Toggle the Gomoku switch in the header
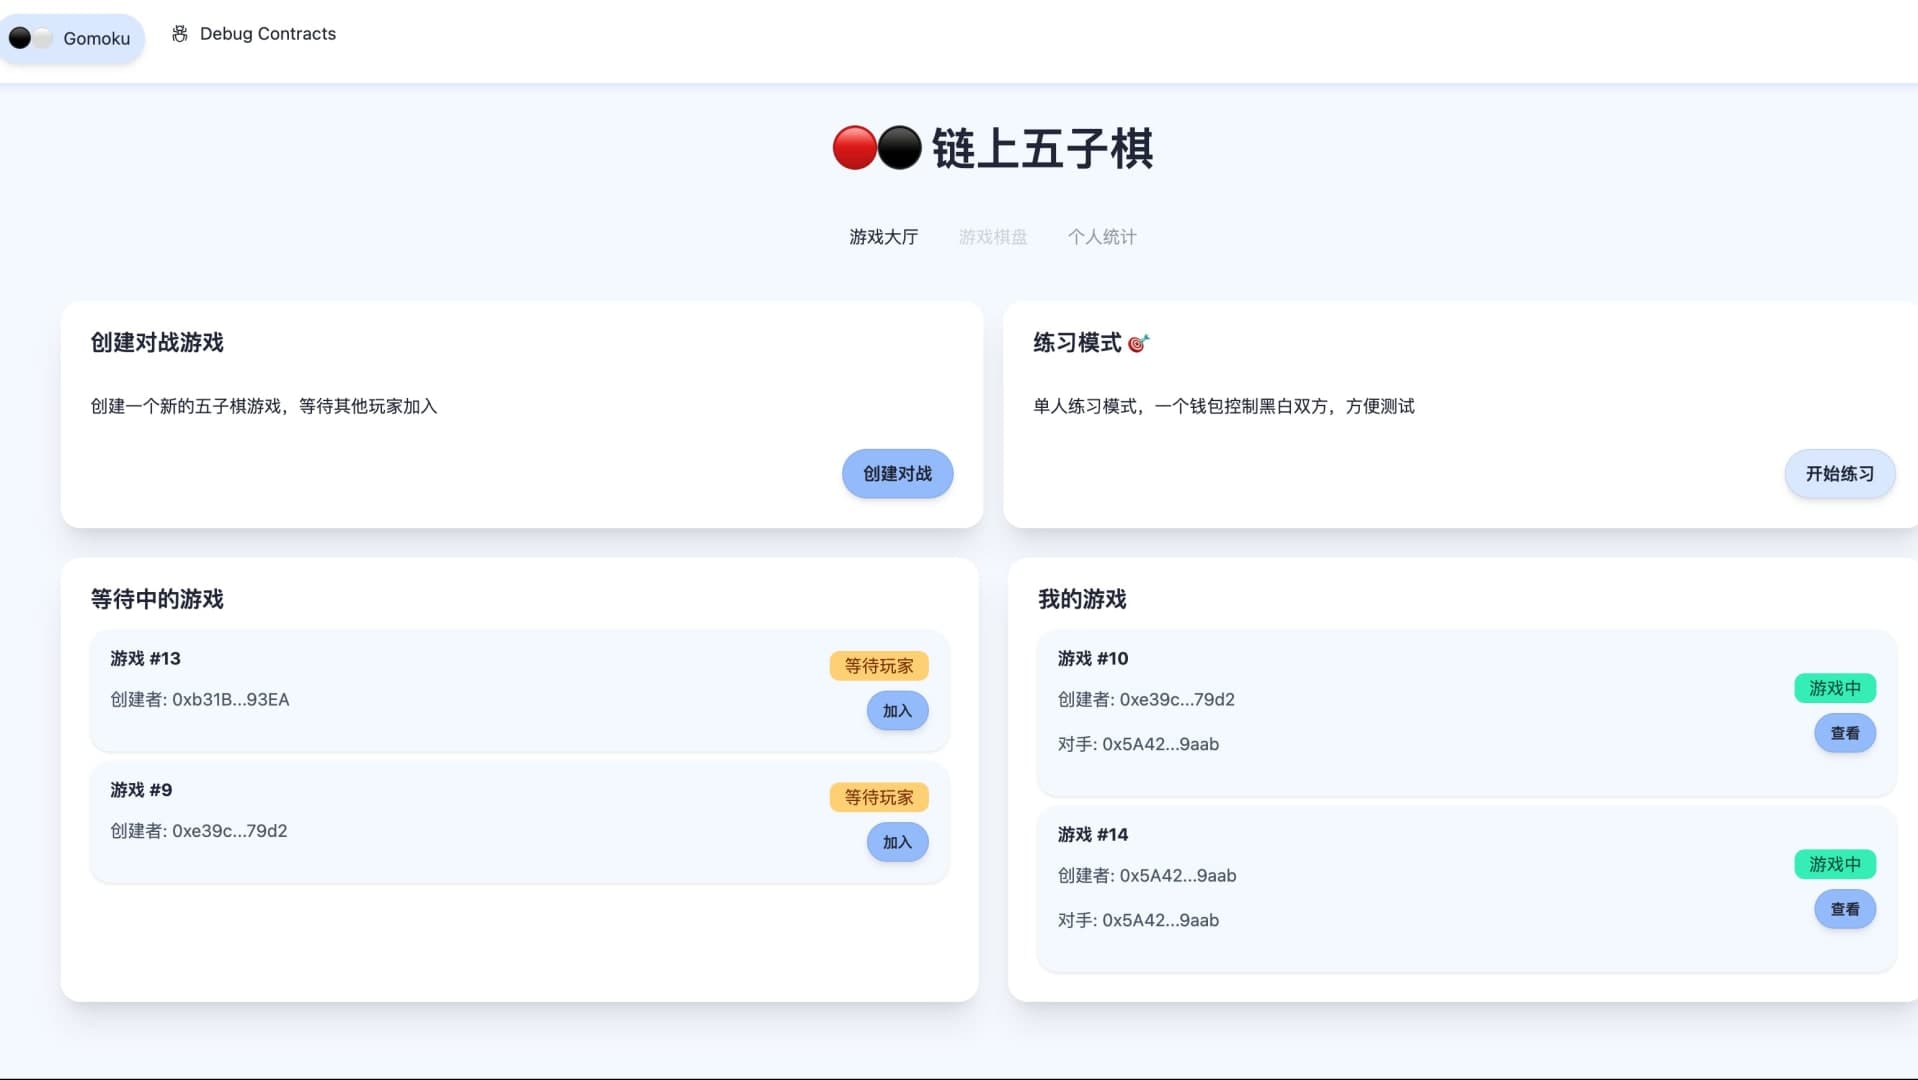Viewport: 1918px width, 1080px height. pos(30,37)
